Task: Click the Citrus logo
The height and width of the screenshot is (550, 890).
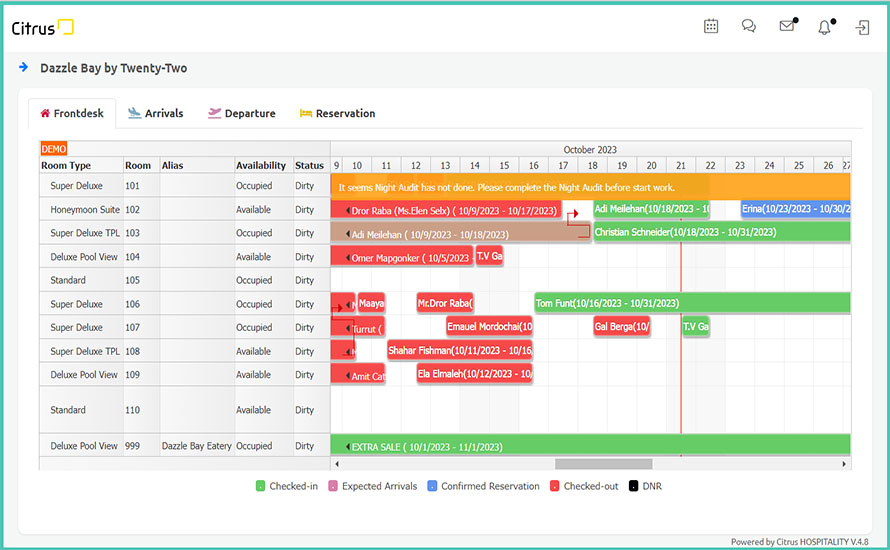Action: click(x=42, y=28)
